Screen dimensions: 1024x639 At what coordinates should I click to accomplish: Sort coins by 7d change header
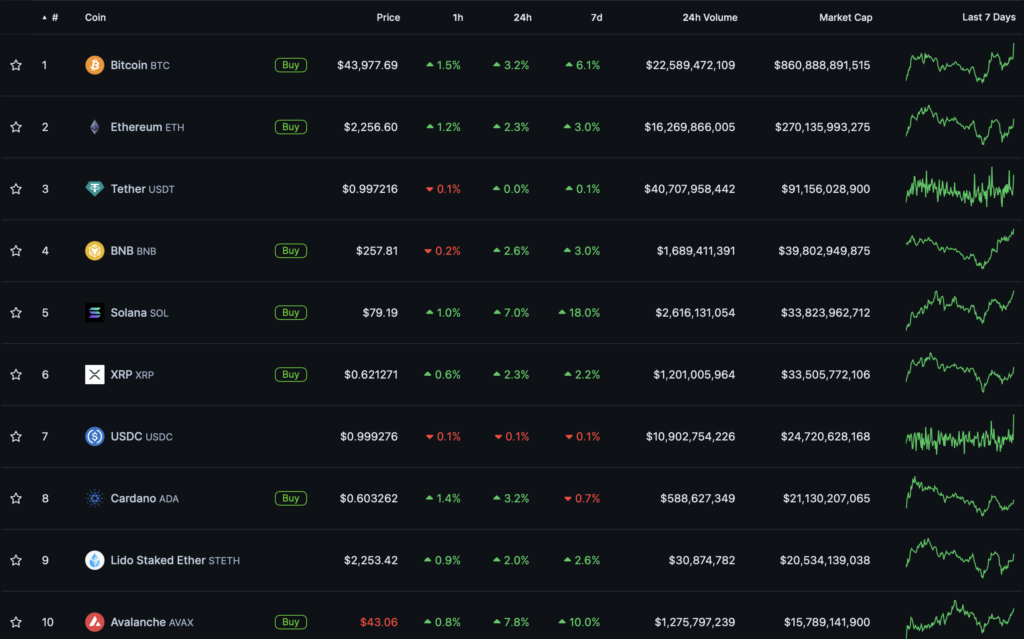596,17
